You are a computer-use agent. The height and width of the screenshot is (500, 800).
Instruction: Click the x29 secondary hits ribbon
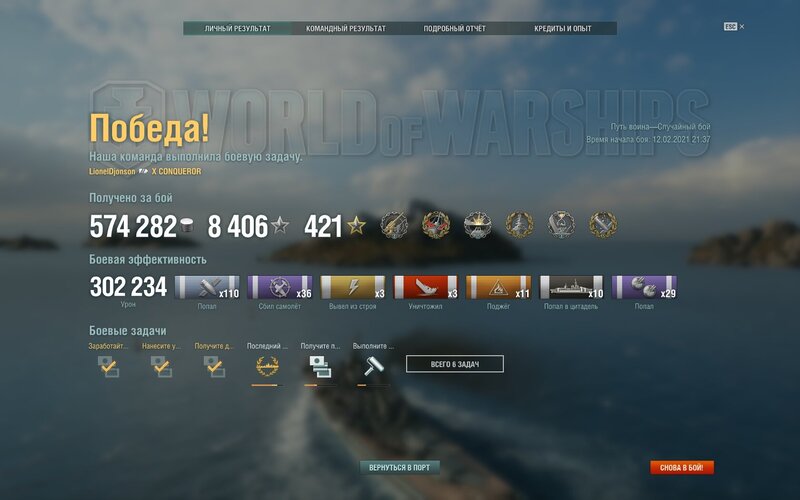[644, 287]
